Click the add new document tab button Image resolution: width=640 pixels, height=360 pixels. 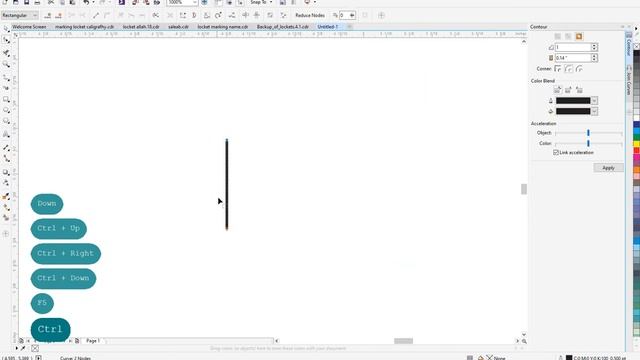[x=349, y=27]
